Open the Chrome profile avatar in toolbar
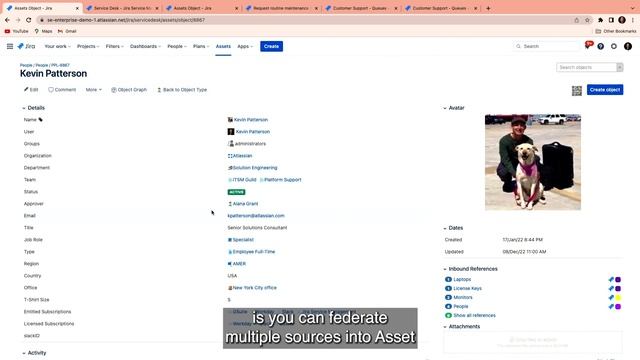Image resolution: width=640 pixels, height=360 pixels. click(x=622, y=20)
